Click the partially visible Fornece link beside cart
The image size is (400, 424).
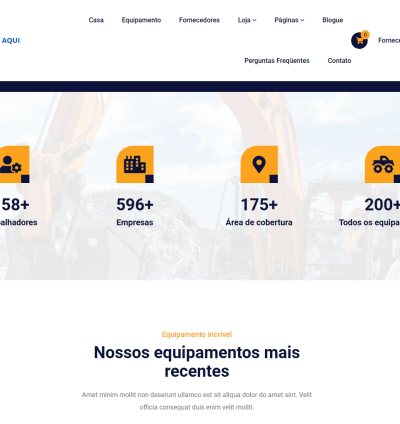click(x=389, y=40)
